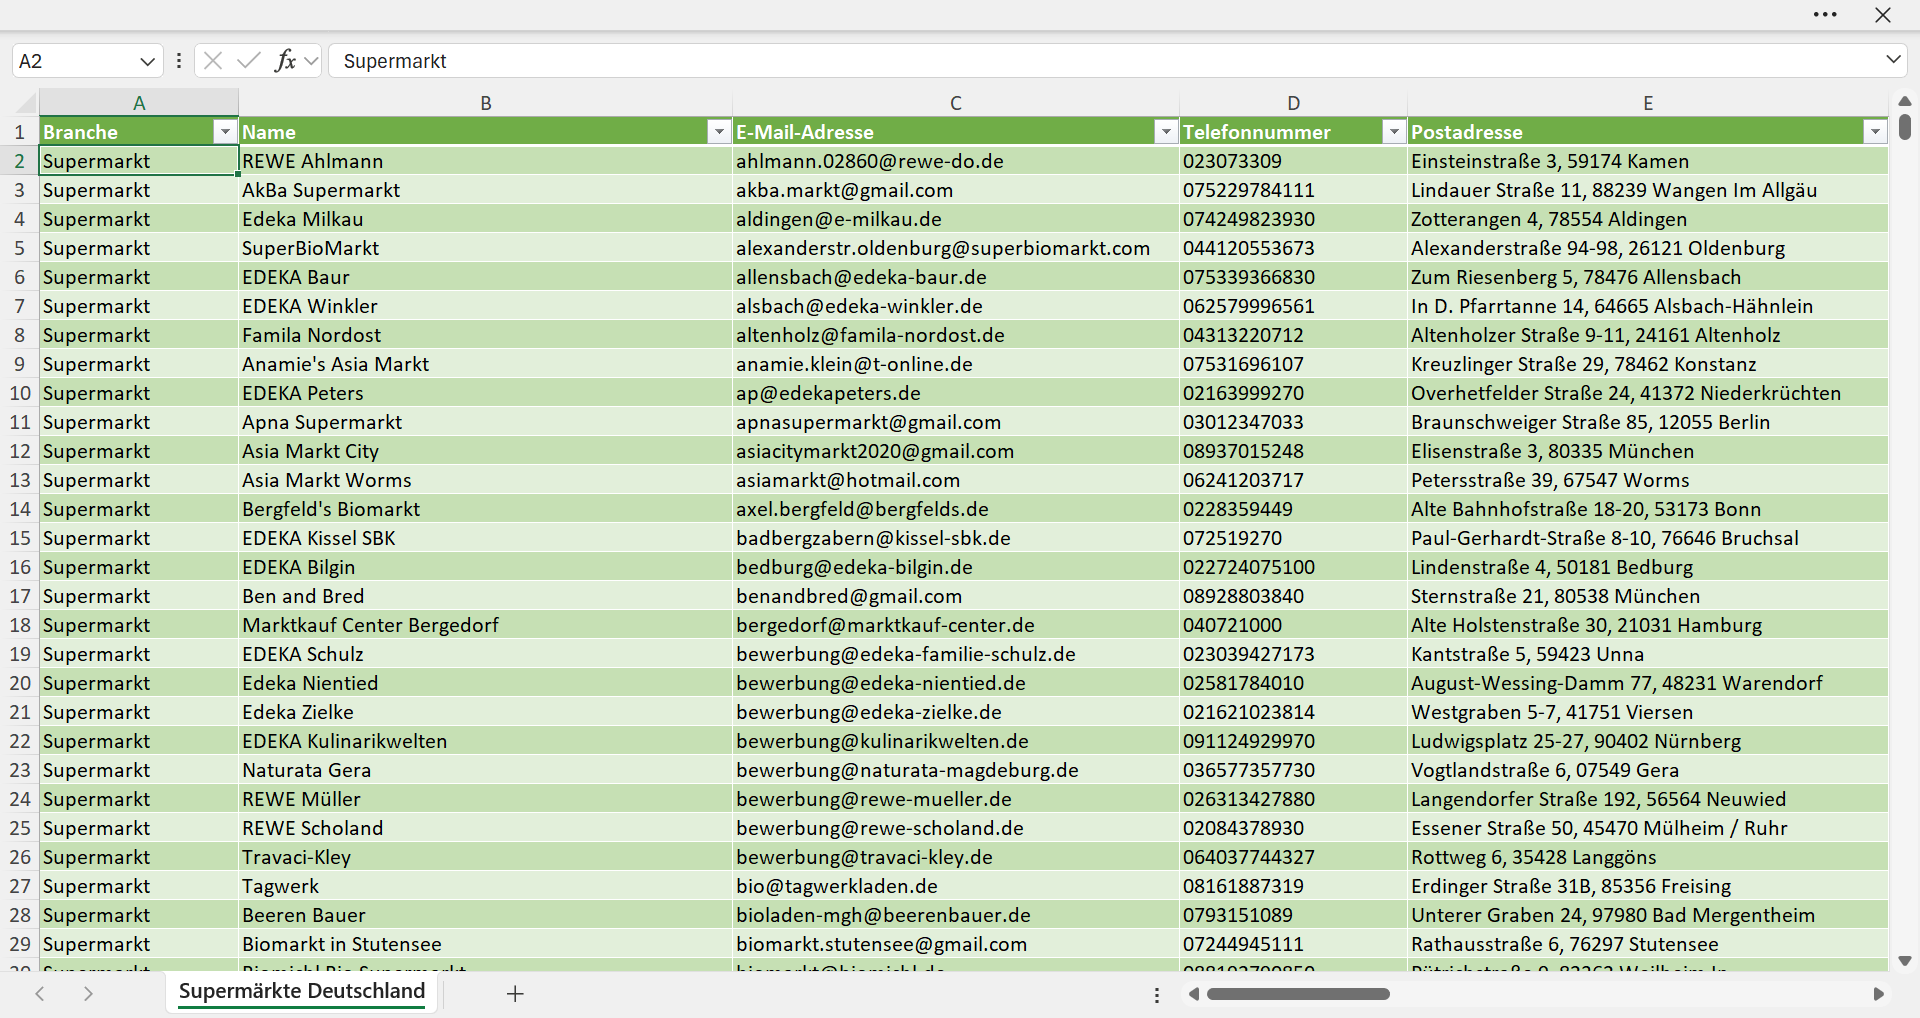Viewport: 1920px width, 1018px height.
Task: Select the Branche header cell
Action: tap(139, 132)
